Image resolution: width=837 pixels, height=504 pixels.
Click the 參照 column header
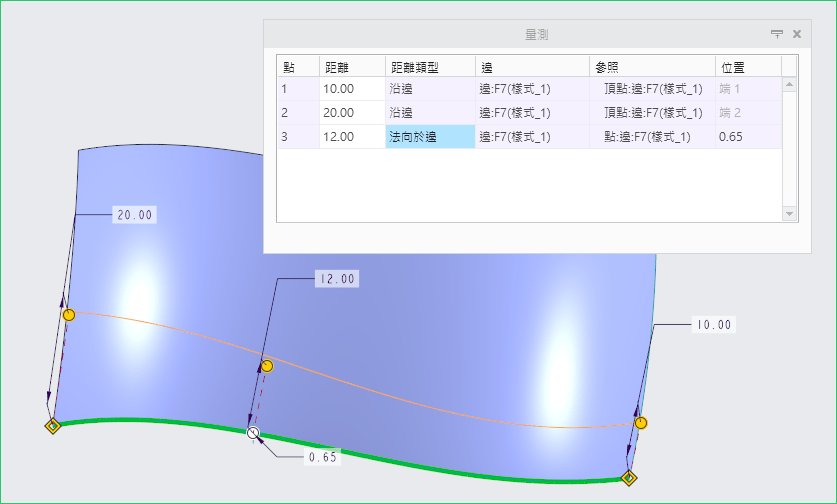650,66
